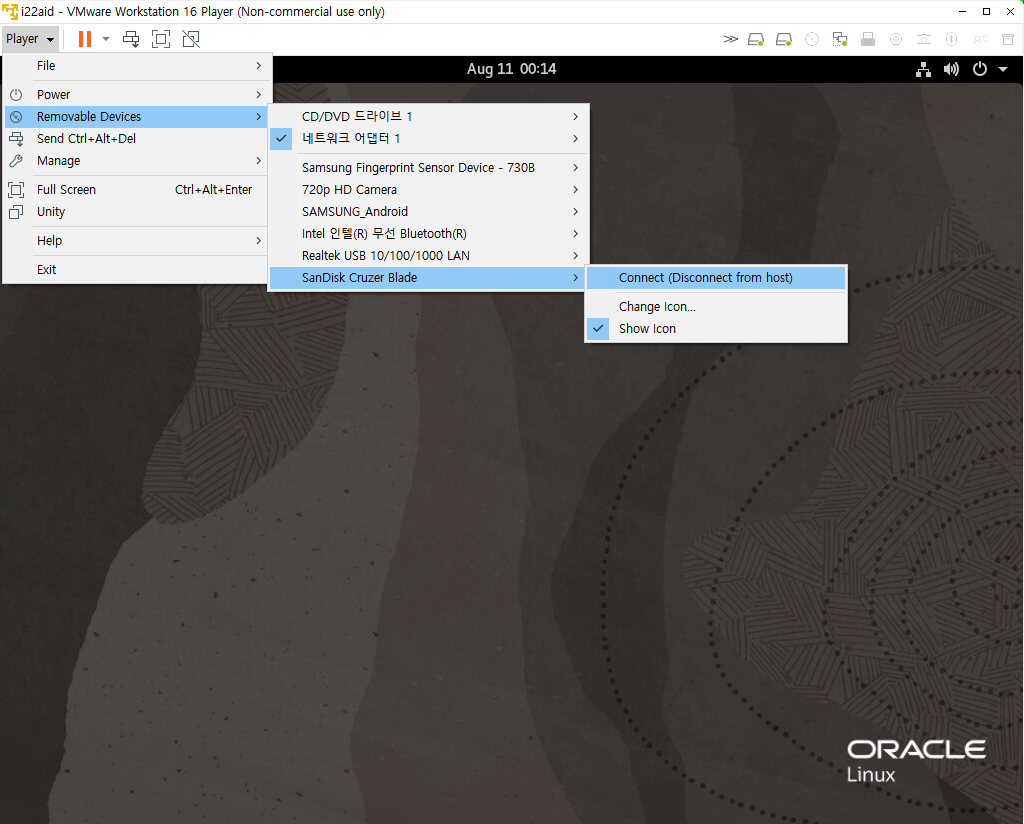Image resolution: width=1024 pixels, height=824 pixels.
Task: Click the guest's speaker volume icon
Action: click(952, 69)
